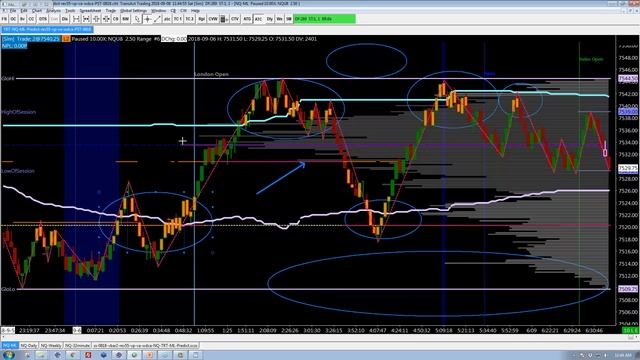The image size is (640, 360).
Task: Click the compress horizontal spacing icon
Action: [x=86, y=19]
